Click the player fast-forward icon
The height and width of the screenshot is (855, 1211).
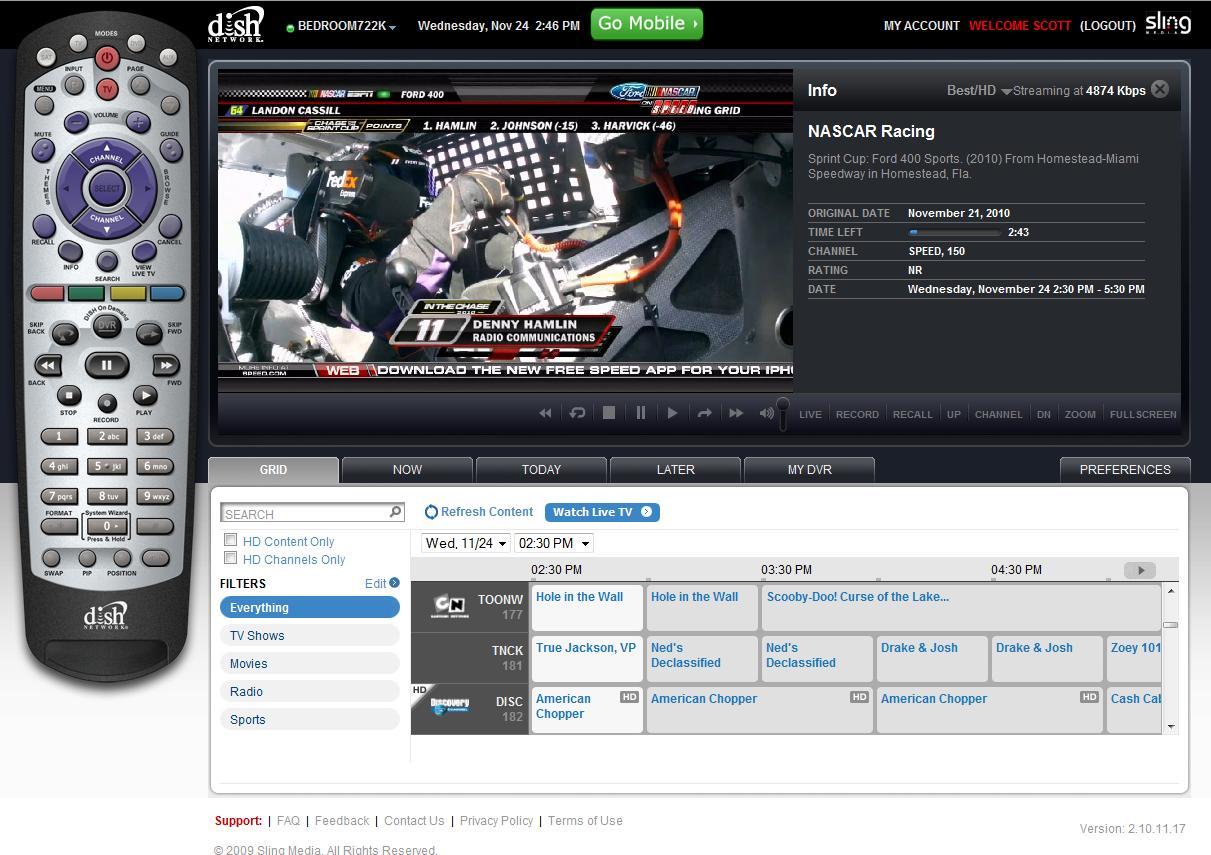click(x=736, y=413)
